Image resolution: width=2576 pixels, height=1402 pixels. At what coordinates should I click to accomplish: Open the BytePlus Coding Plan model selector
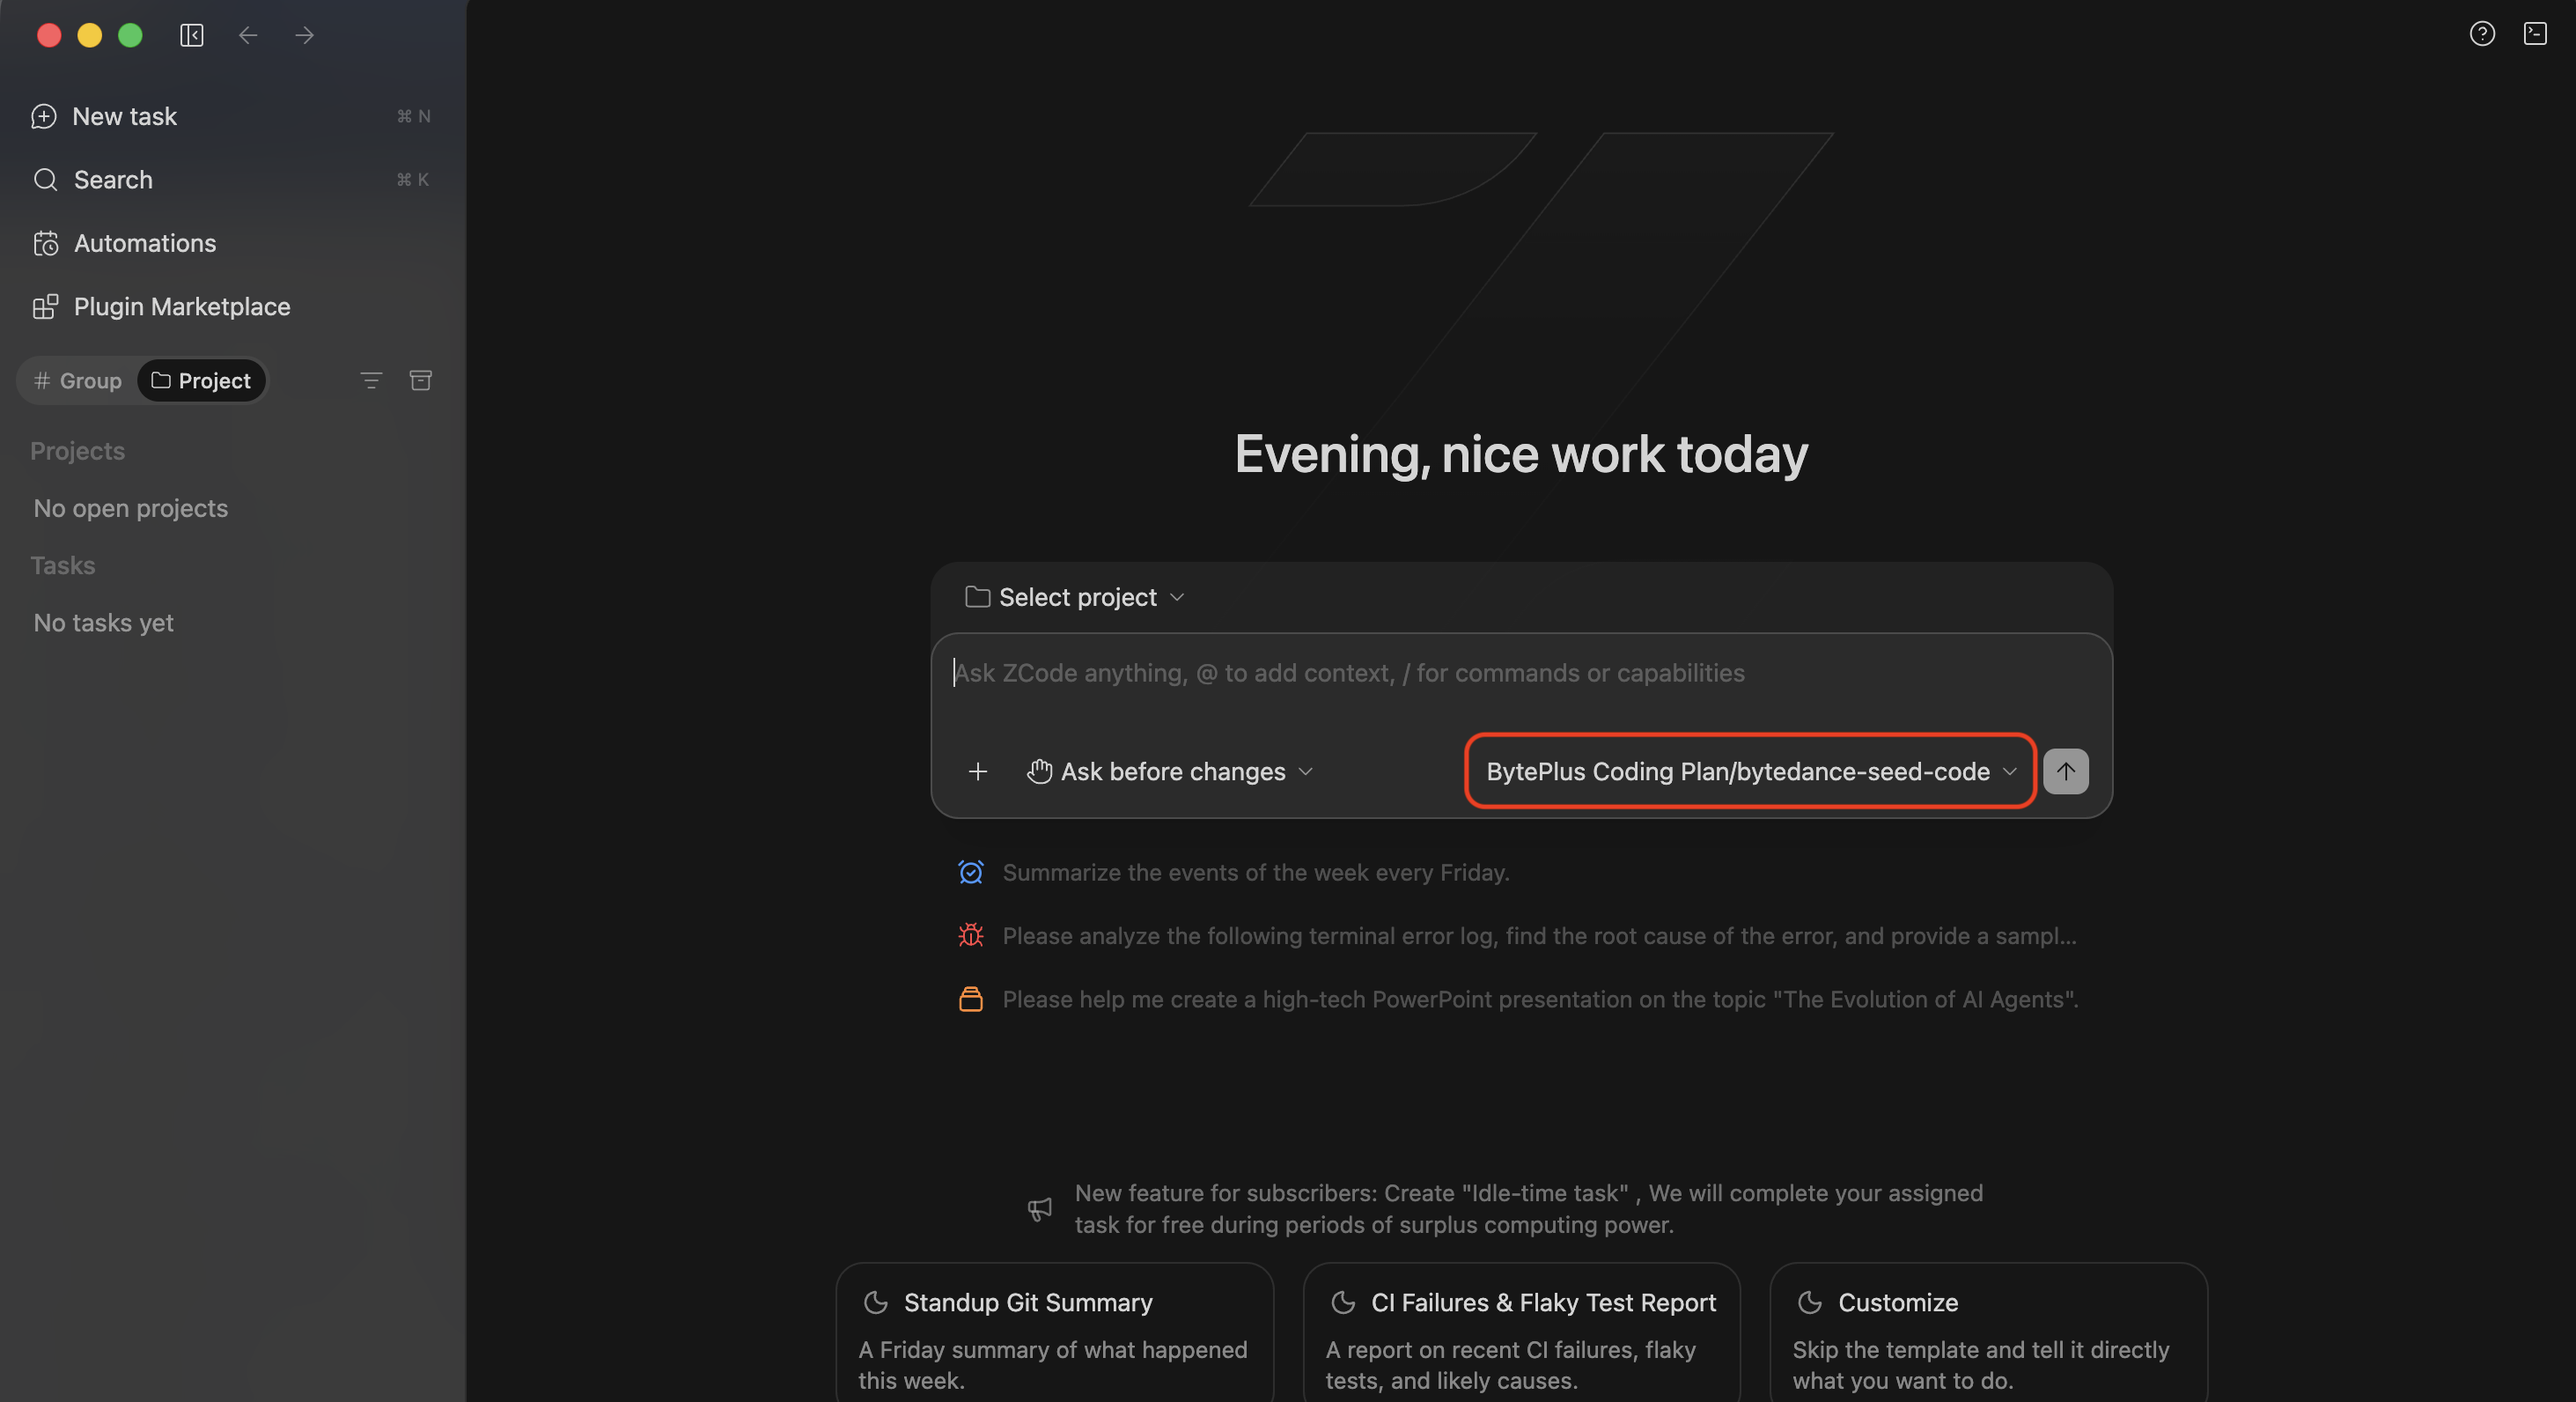point(1751,771)
